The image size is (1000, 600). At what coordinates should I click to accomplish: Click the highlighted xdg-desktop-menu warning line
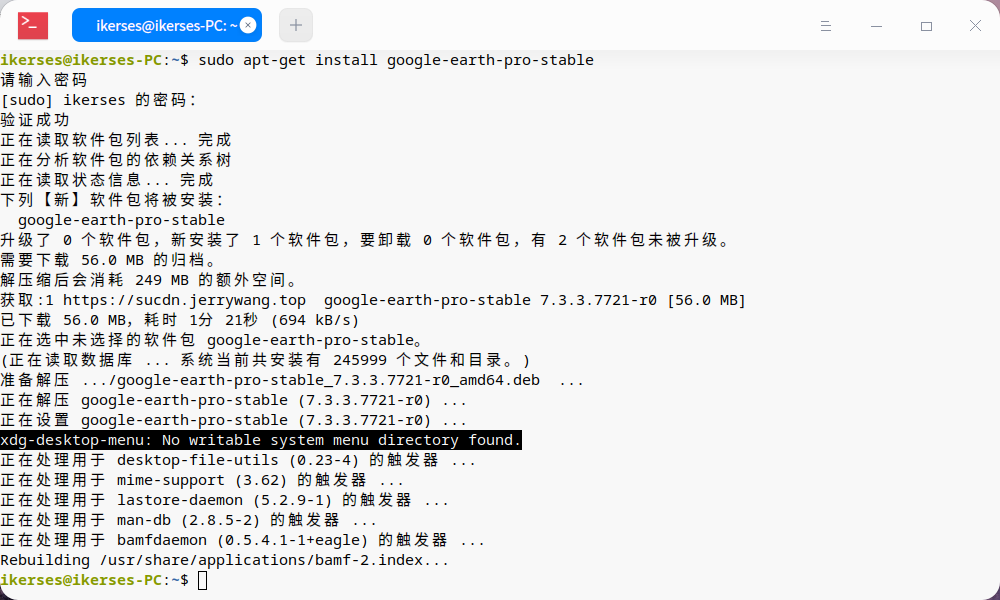260,440
